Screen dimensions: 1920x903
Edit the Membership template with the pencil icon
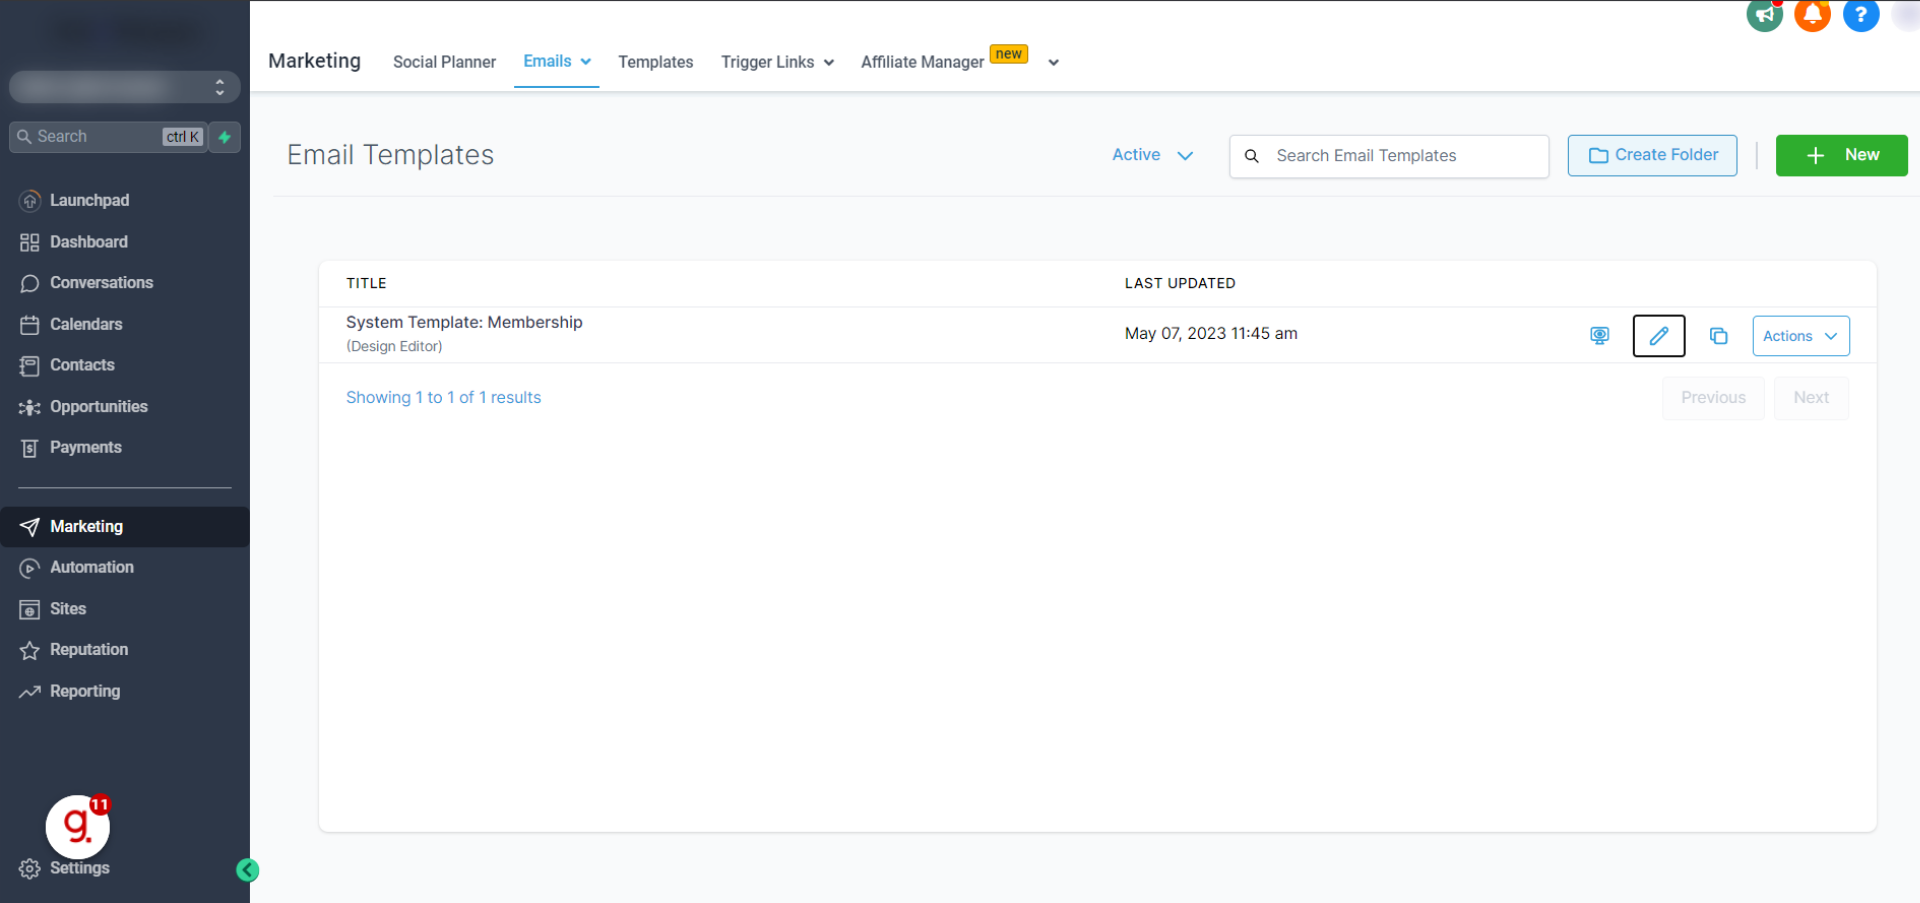[x=1659, y=336]
